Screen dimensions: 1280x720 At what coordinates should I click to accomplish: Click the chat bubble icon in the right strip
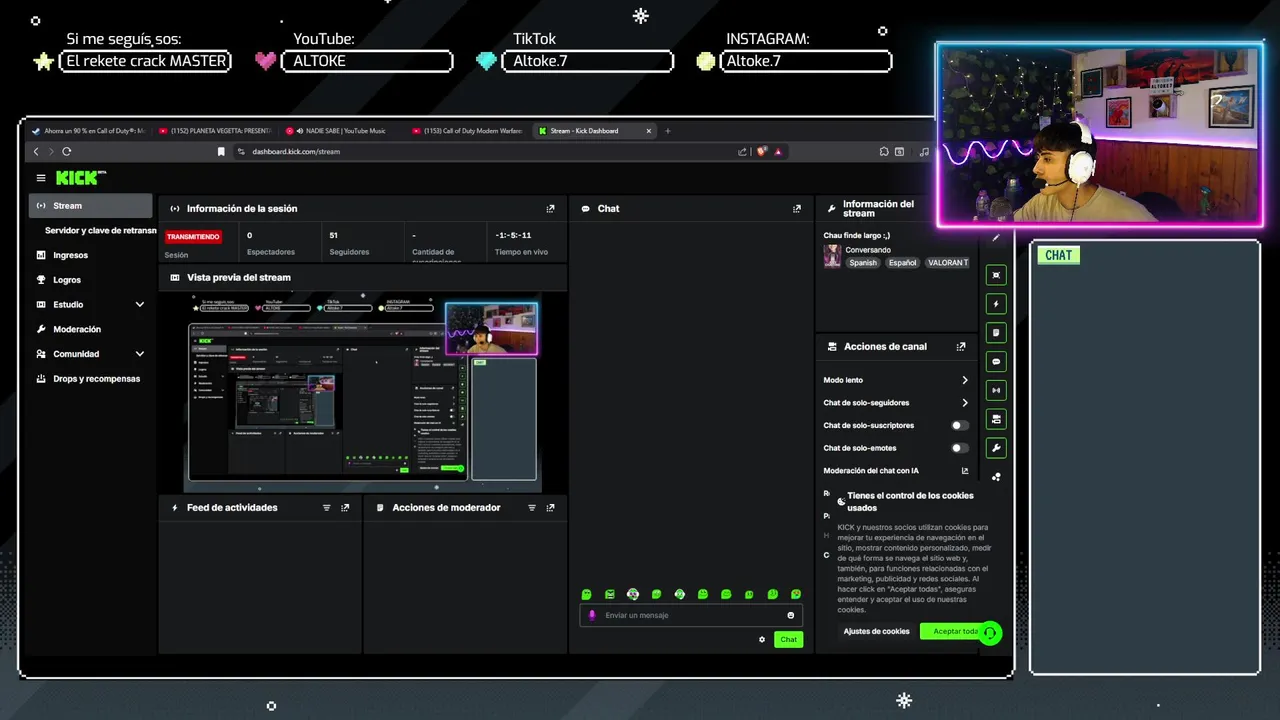pos(995,362)
